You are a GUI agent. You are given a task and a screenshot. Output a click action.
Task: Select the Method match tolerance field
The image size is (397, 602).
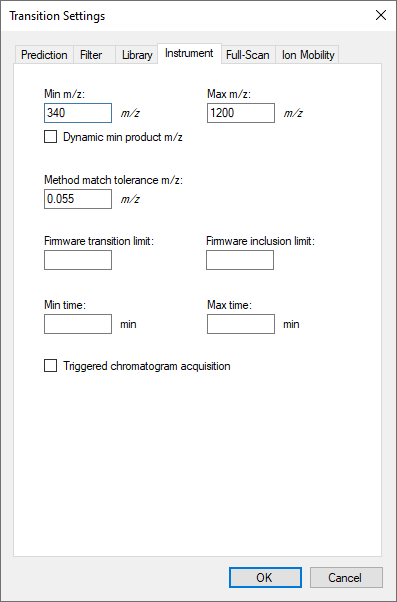tap(78, 199)
